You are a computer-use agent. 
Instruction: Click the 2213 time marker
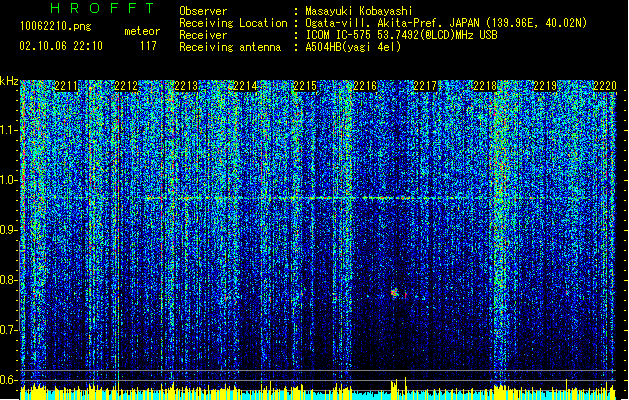pos(186,86)
